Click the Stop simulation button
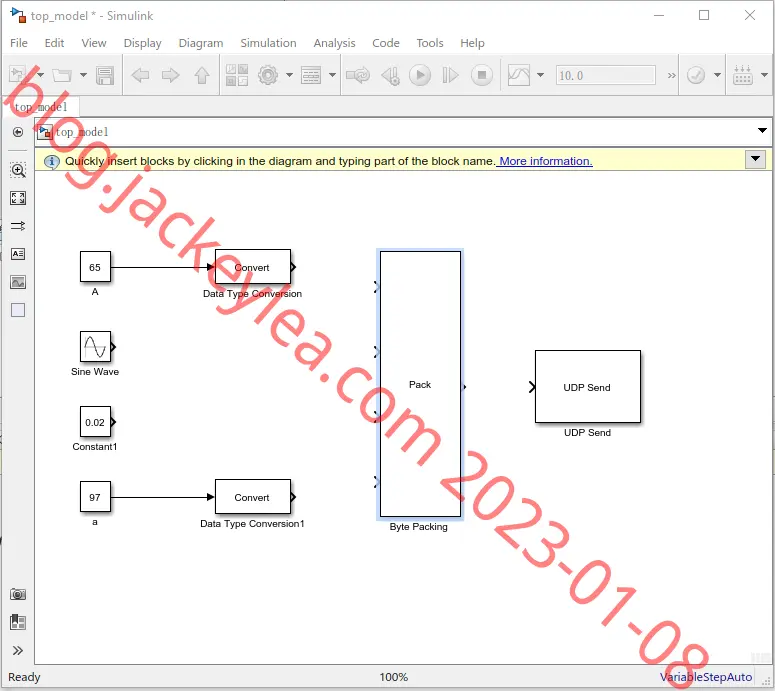 click(481, 76)
